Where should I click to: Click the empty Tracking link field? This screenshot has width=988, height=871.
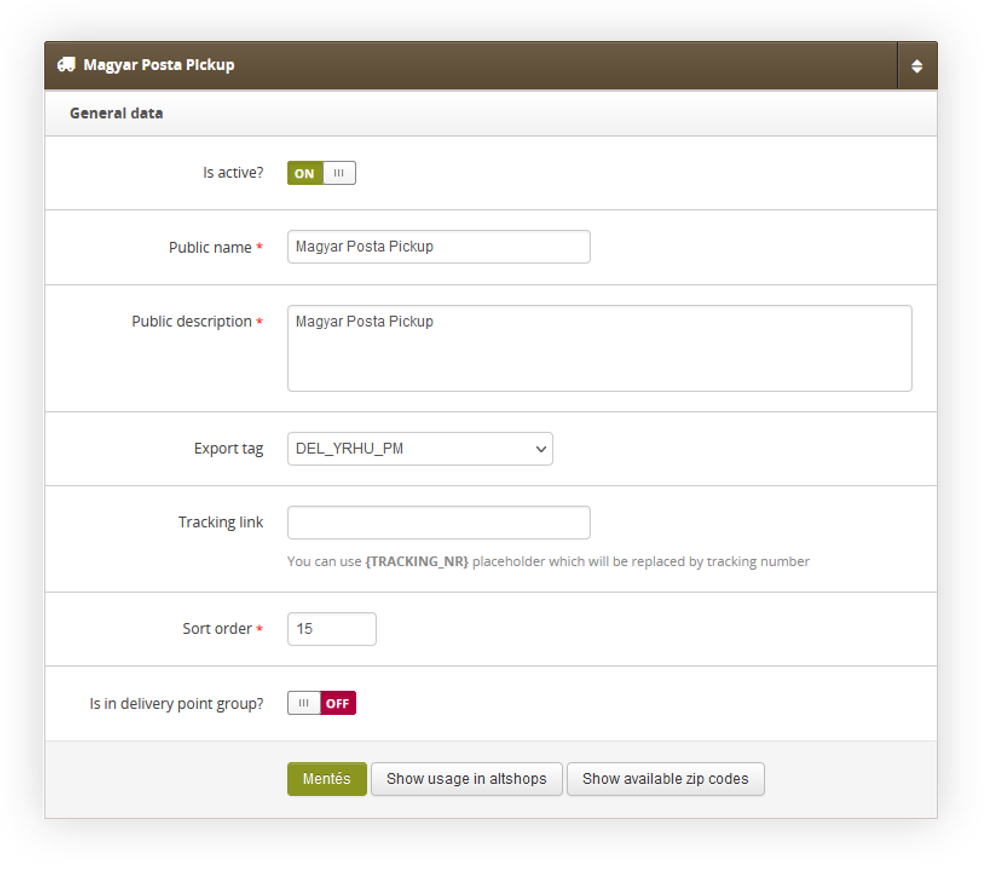click(x=439, y=522)
